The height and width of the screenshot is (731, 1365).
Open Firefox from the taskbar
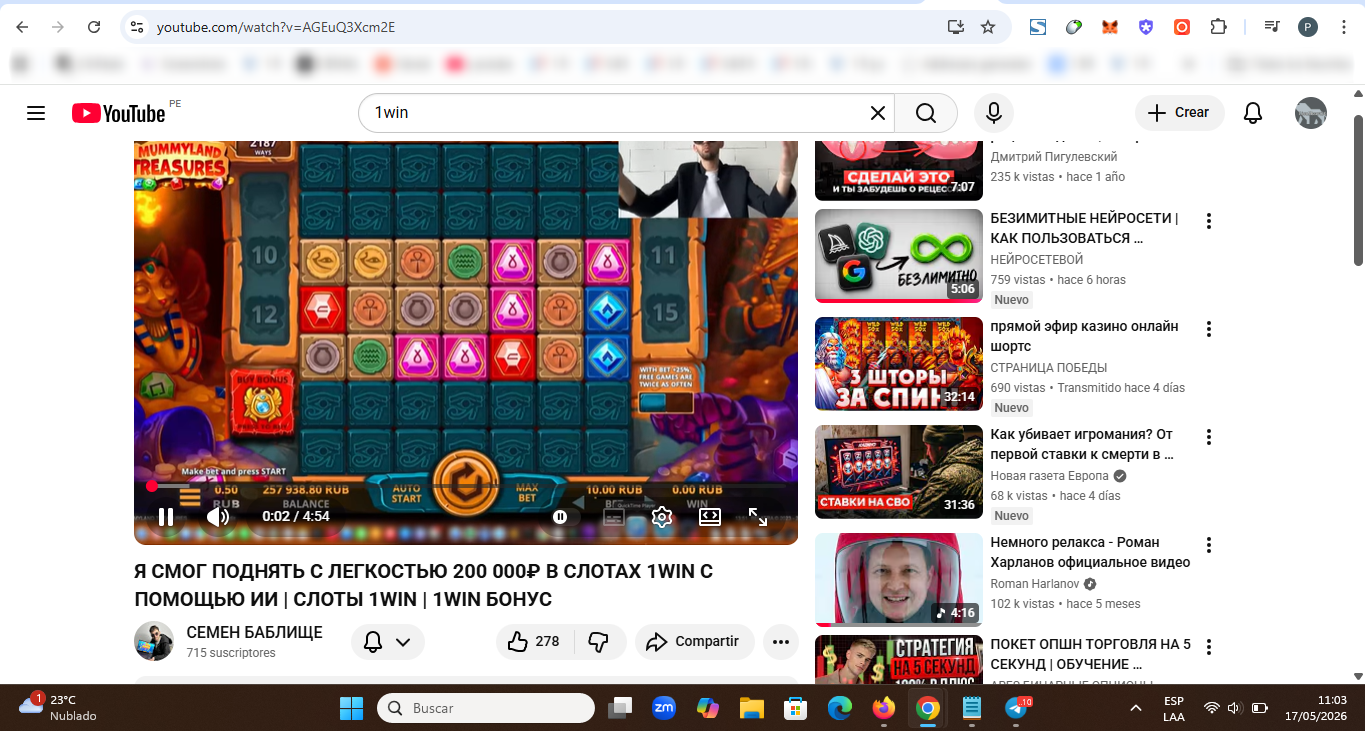(883, 708)
